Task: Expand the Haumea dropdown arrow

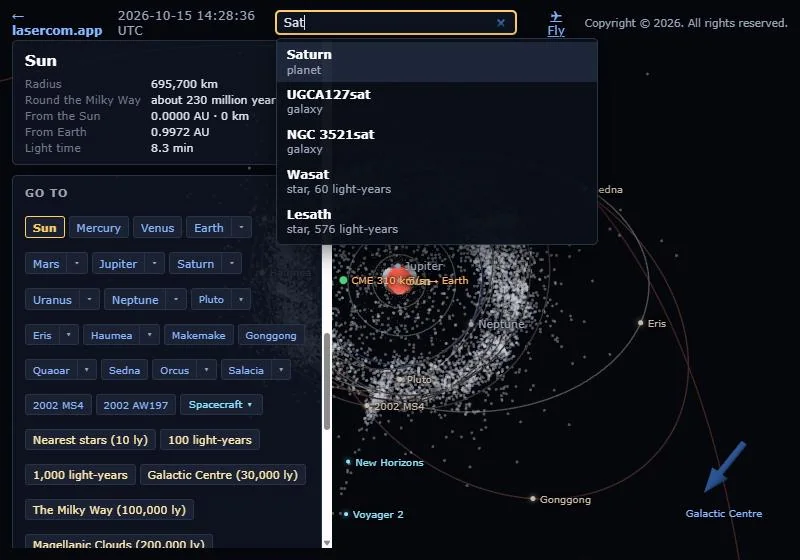Action: click(149, 335)
